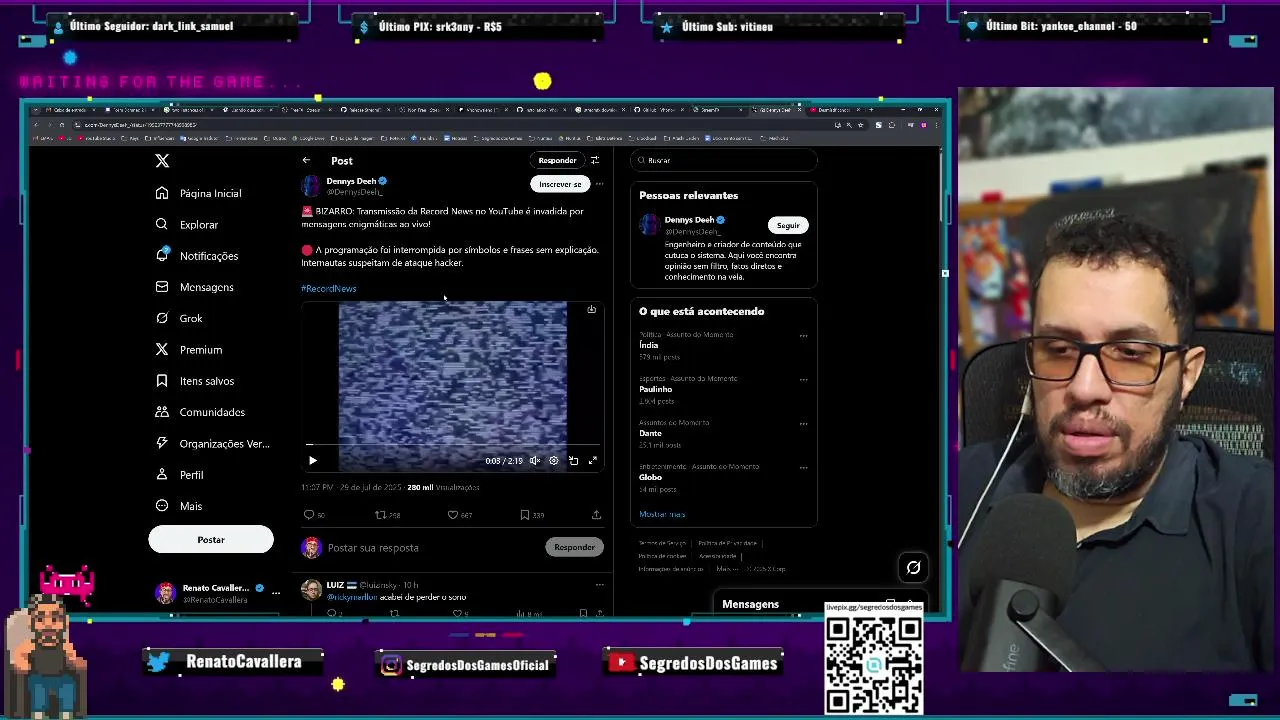Open account menu for Renato Cavallera
Viewport: 1280px width, 720px height.
(217, 593)
